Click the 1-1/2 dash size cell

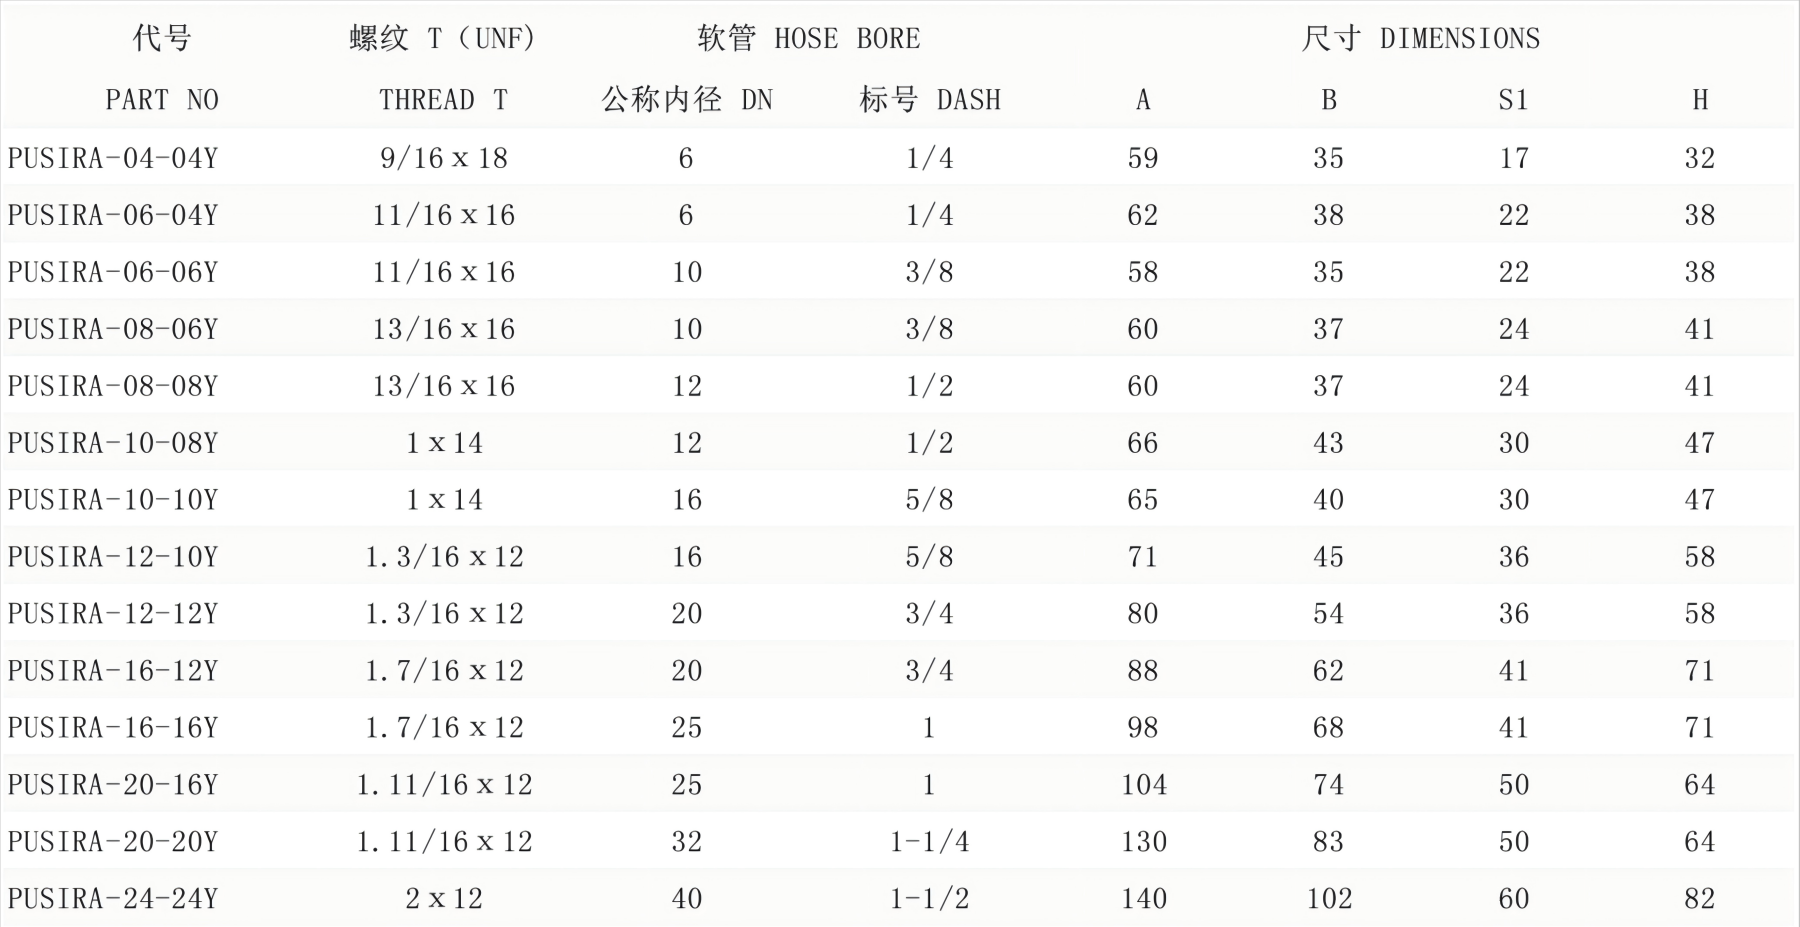[929, 899]
